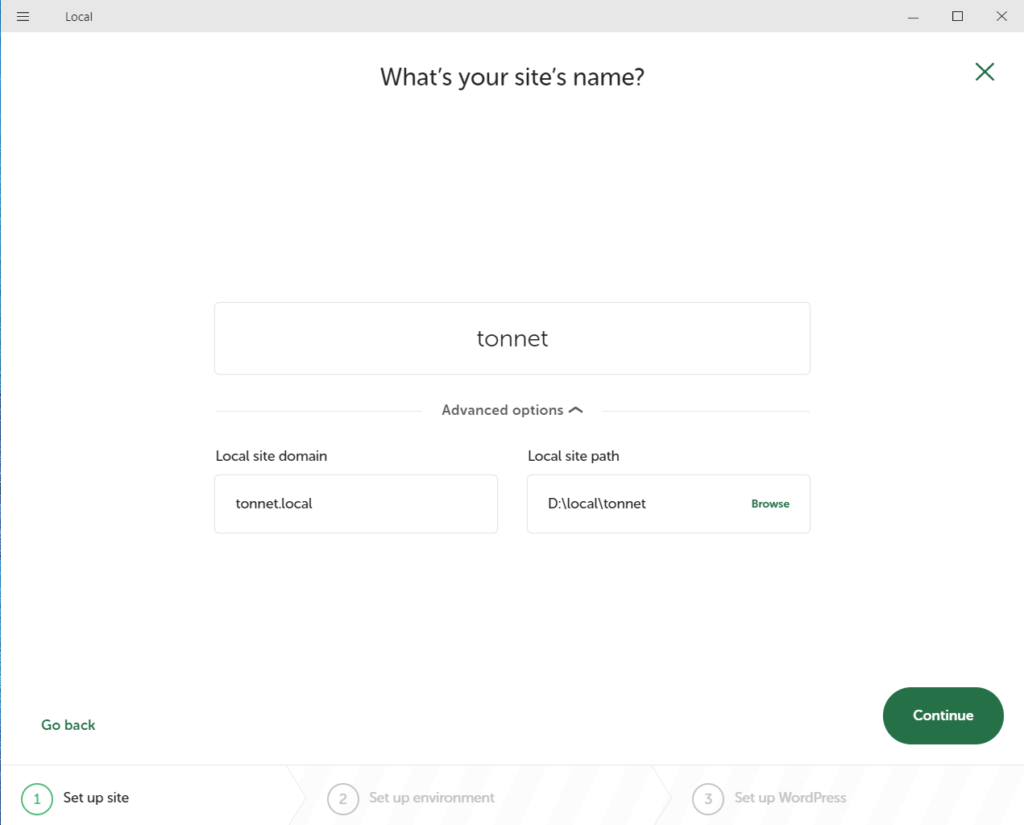Open the hamburger menu in title bar

coord(23,17)
